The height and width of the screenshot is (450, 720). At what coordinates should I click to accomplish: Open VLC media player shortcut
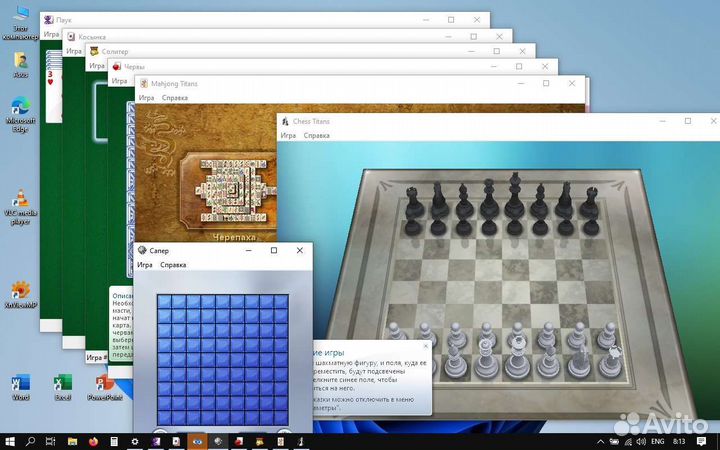(x=20, y=205)
